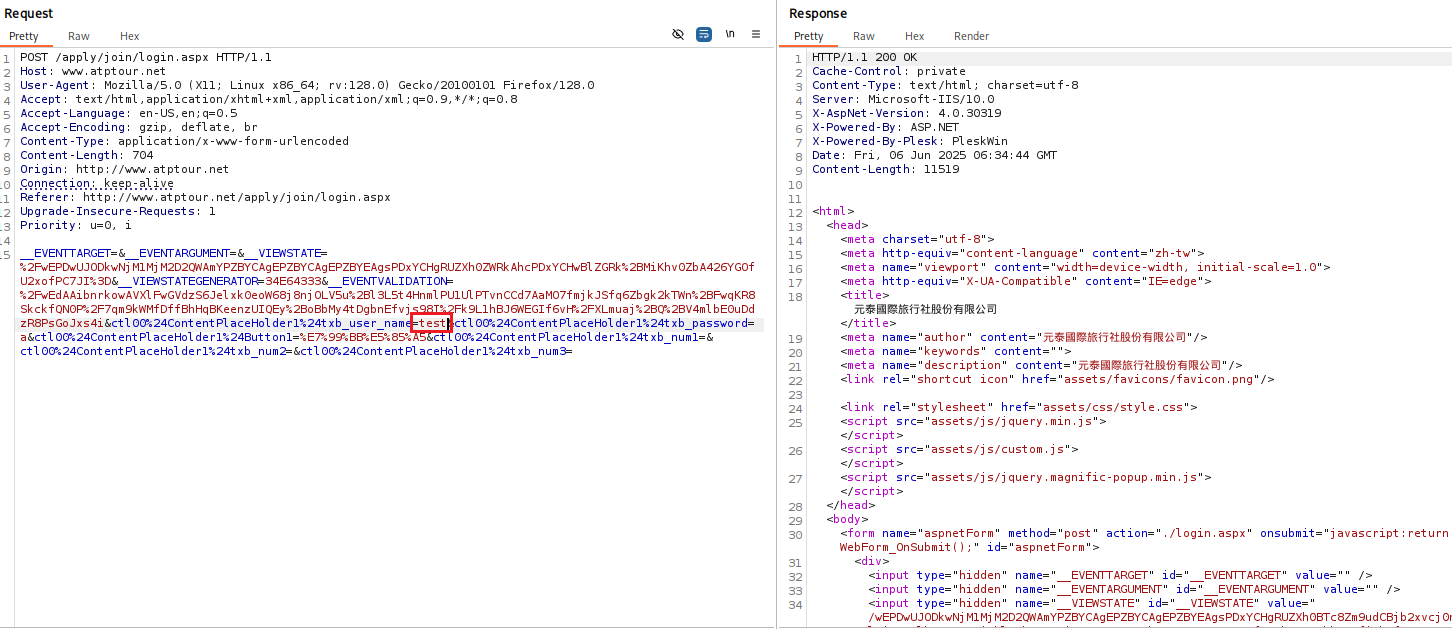Image resolution: width=1452 pixels, height=629 pixels.
Task: Click the Host: www.atptour.net header
Action: click(93, 71)
